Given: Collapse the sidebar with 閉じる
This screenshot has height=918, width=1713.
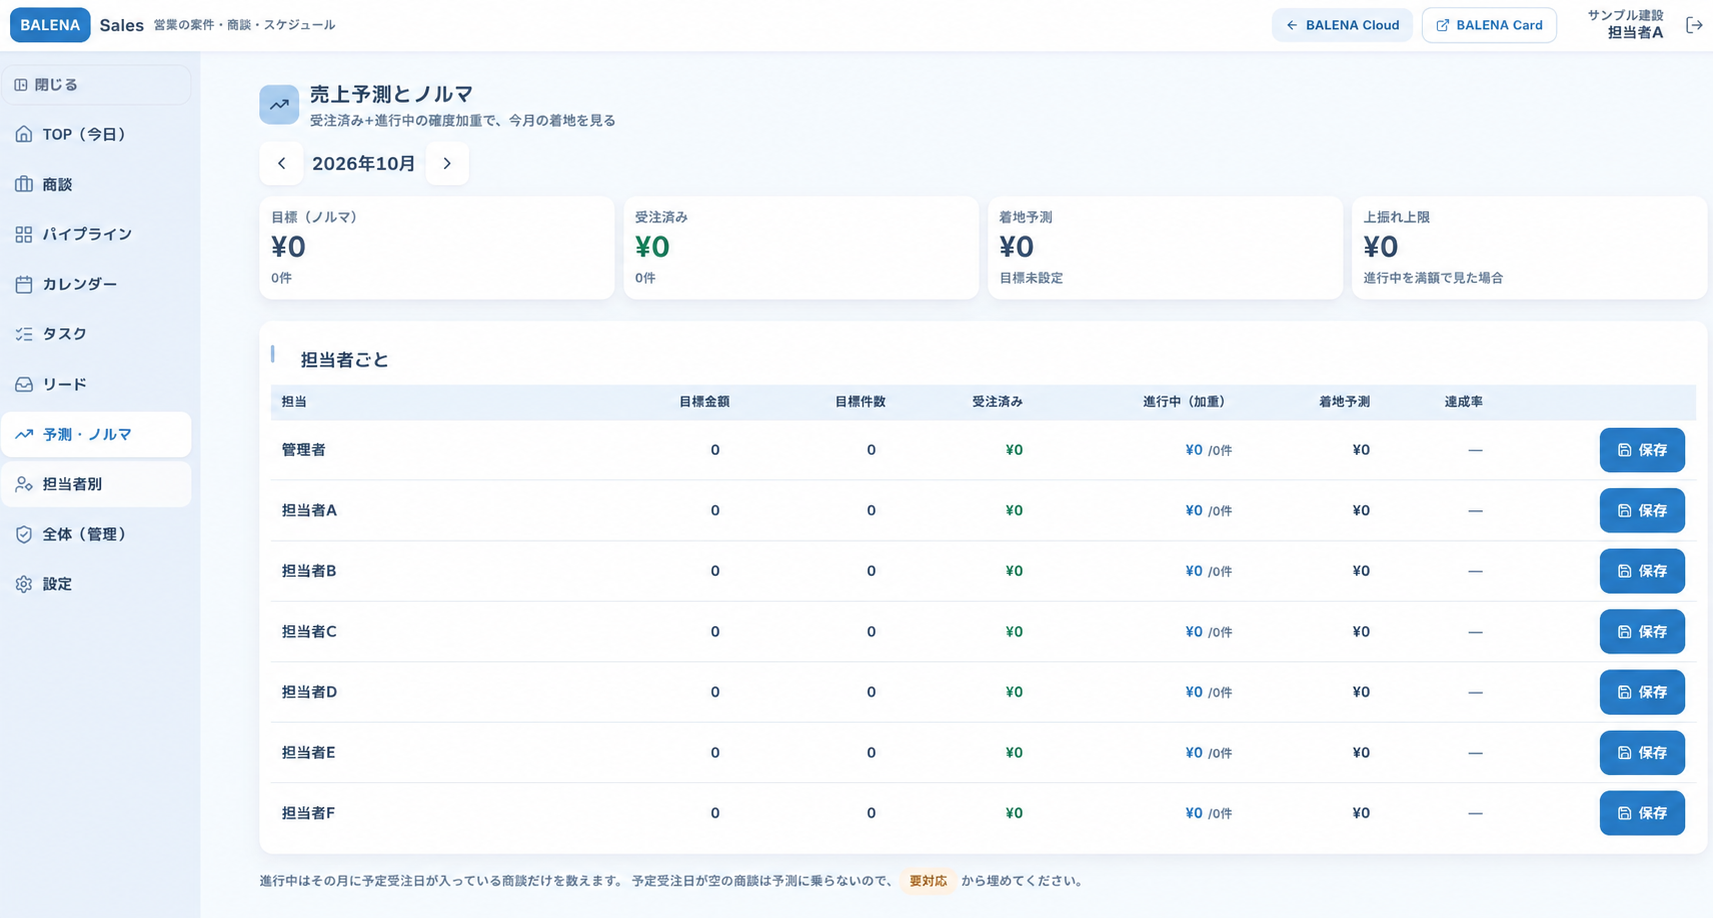Looking at the screenshot, I should pos(96,85).
